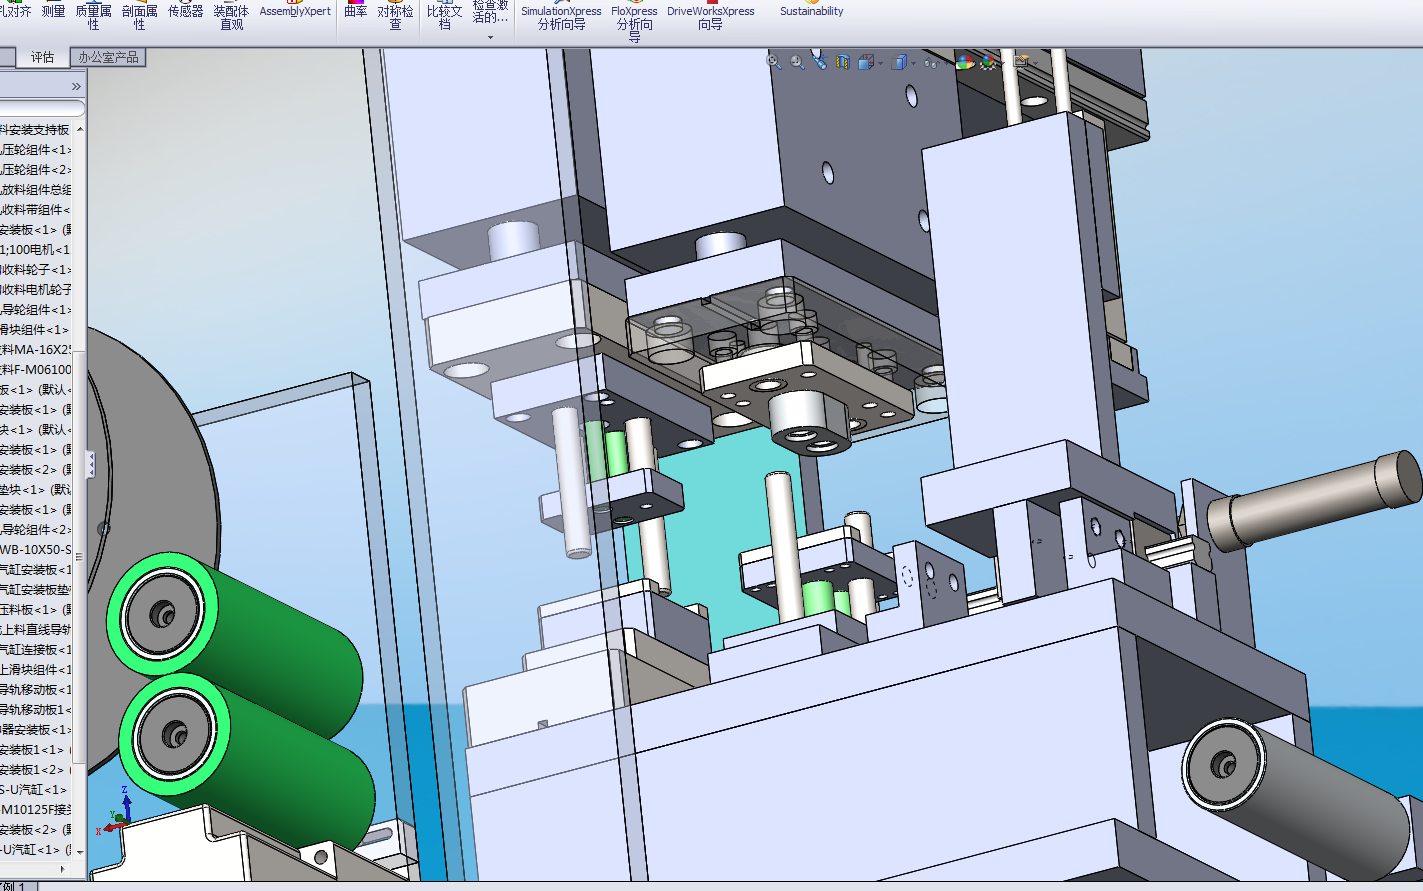
Task: Click the Edit Appearance color sphere
Action: [x=965, y=62]
